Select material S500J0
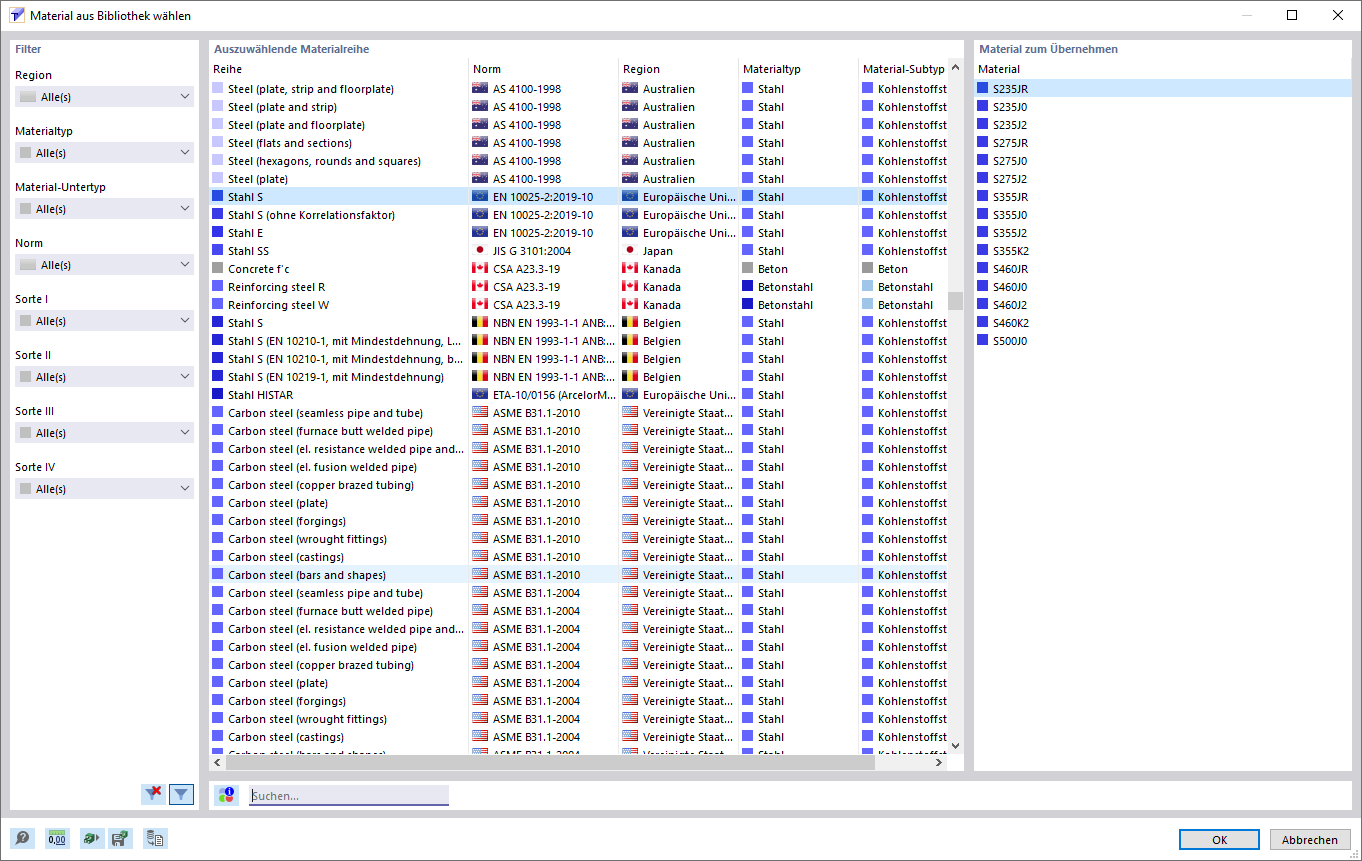The height and width of the screenshot is (861, 1362). tap(1163, 341)
